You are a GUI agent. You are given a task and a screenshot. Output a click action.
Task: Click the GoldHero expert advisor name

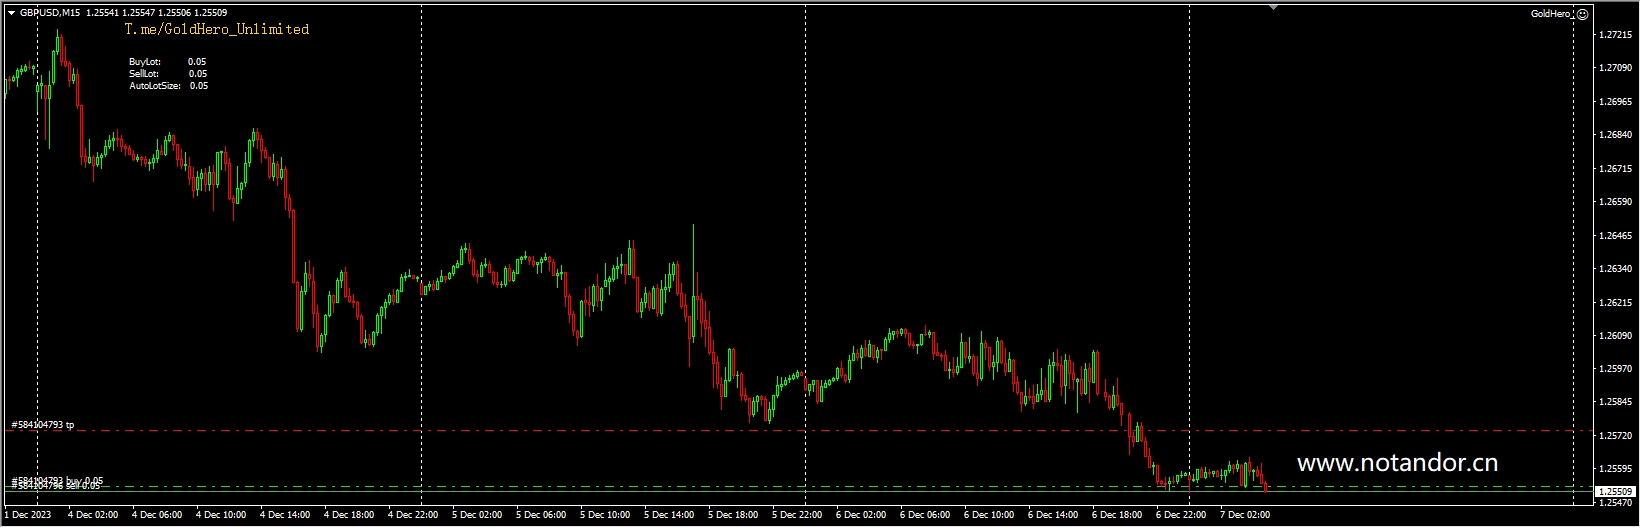[x=1552, y=14]
